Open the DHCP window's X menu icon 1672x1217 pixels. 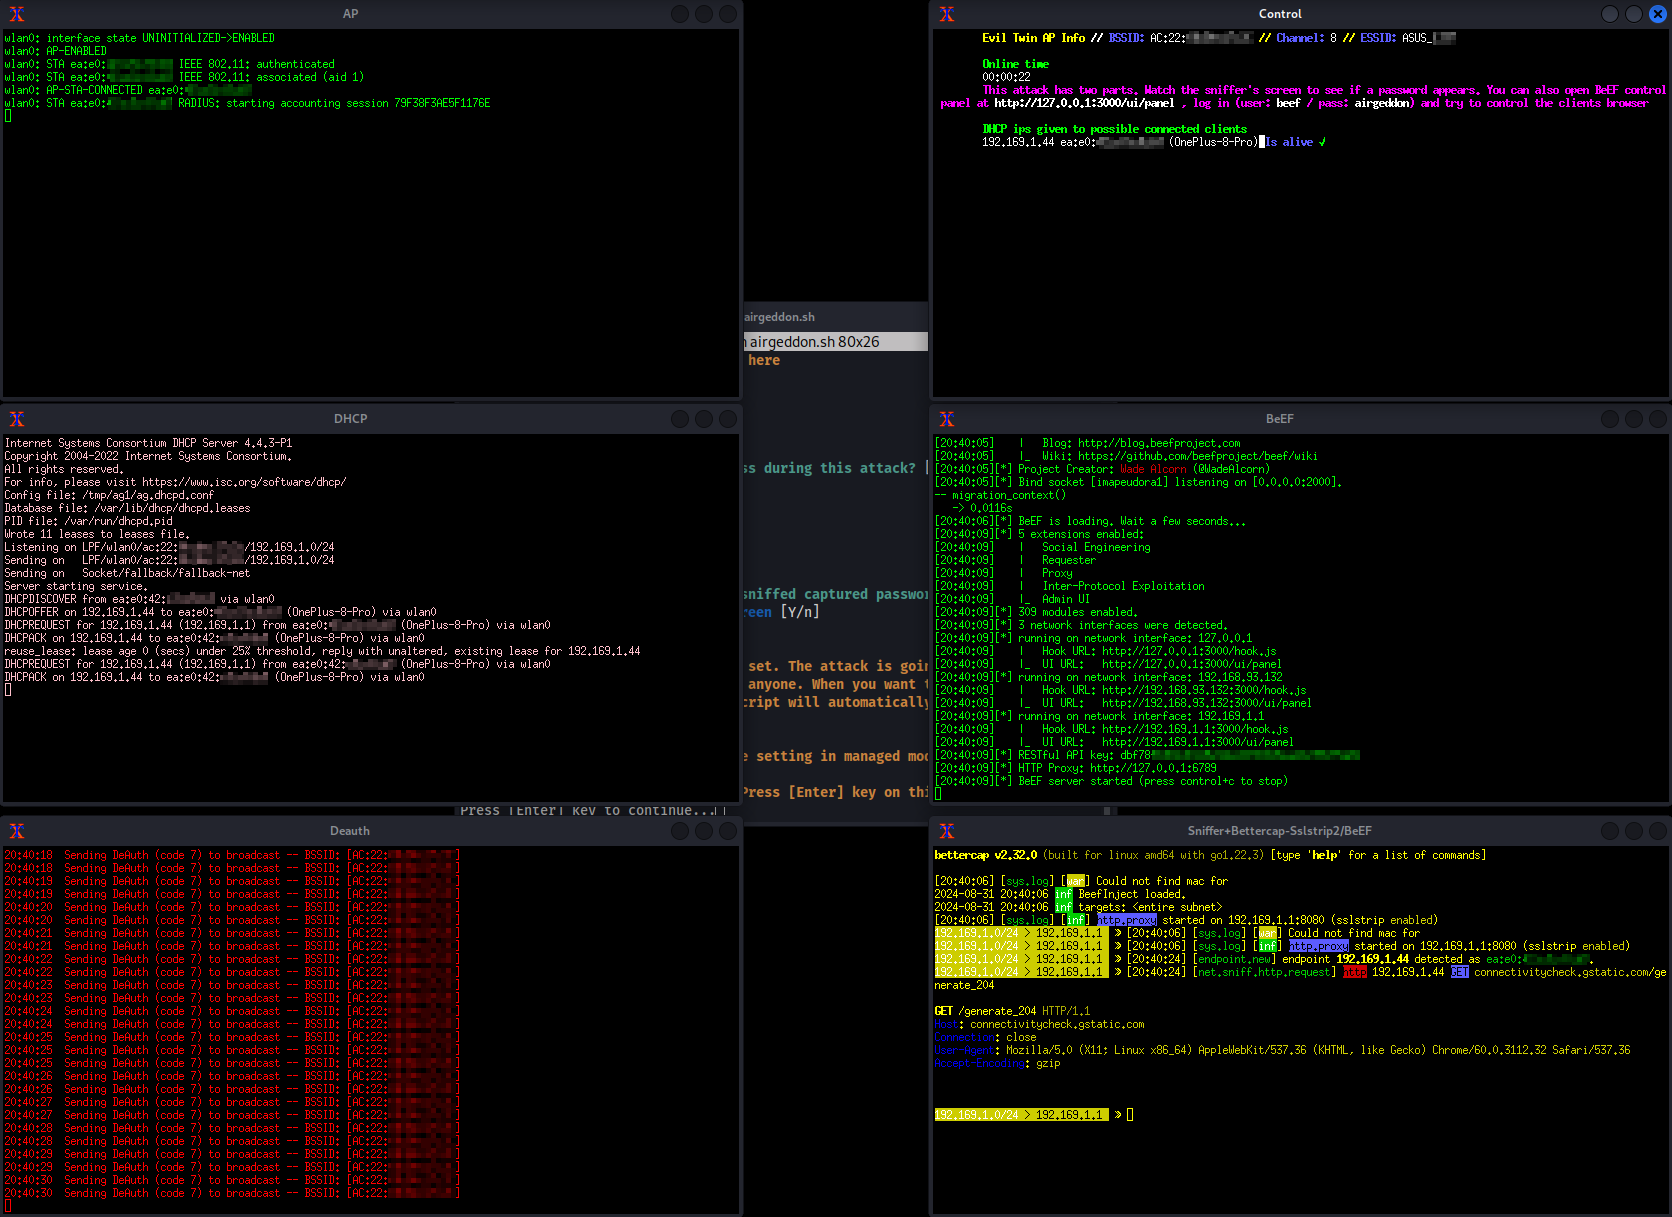point(17,419)
